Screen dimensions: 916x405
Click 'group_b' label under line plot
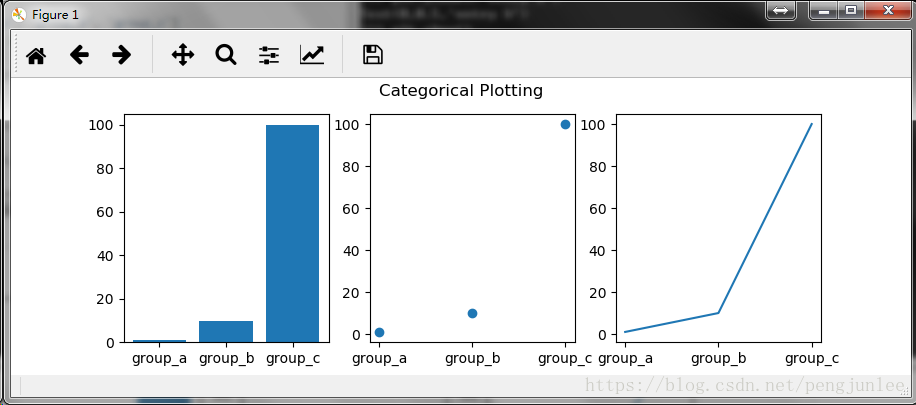pyautogui.click(x=719, y=359)
